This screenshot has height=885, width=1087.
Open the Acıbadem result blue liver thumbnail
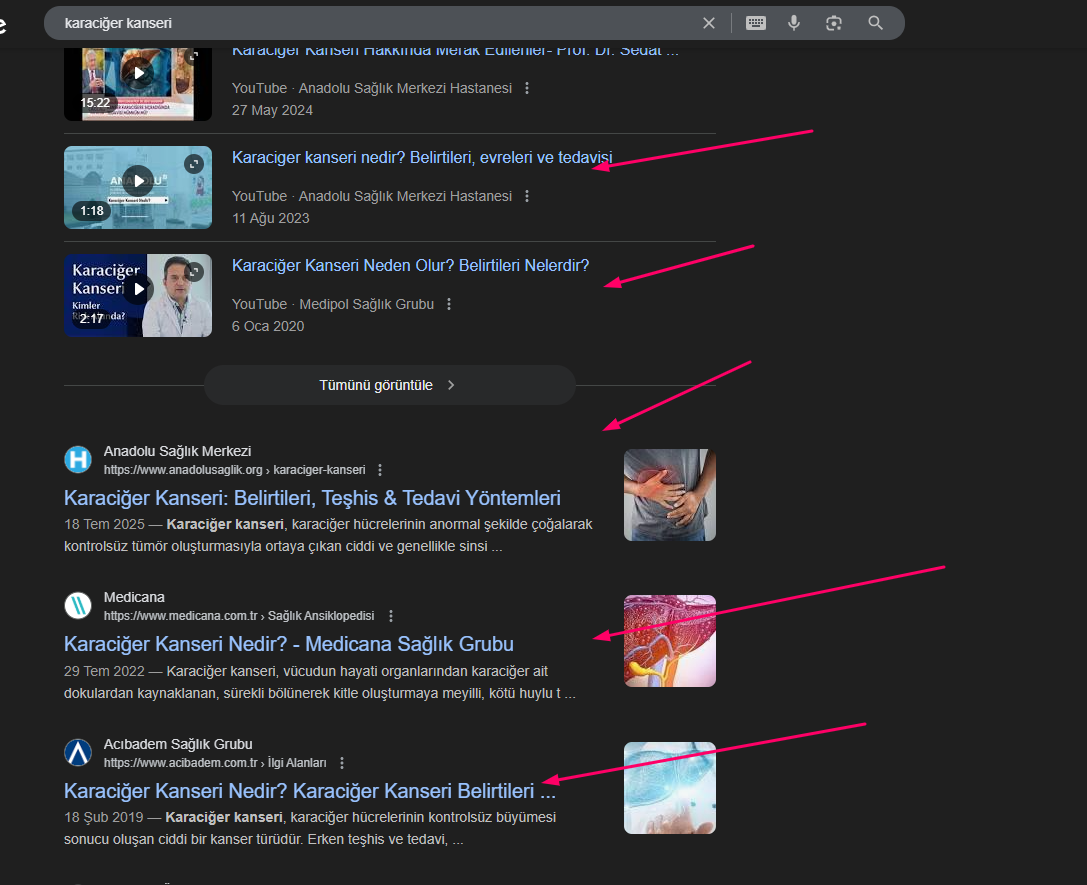pyautogui.click(x=670, y=788)
